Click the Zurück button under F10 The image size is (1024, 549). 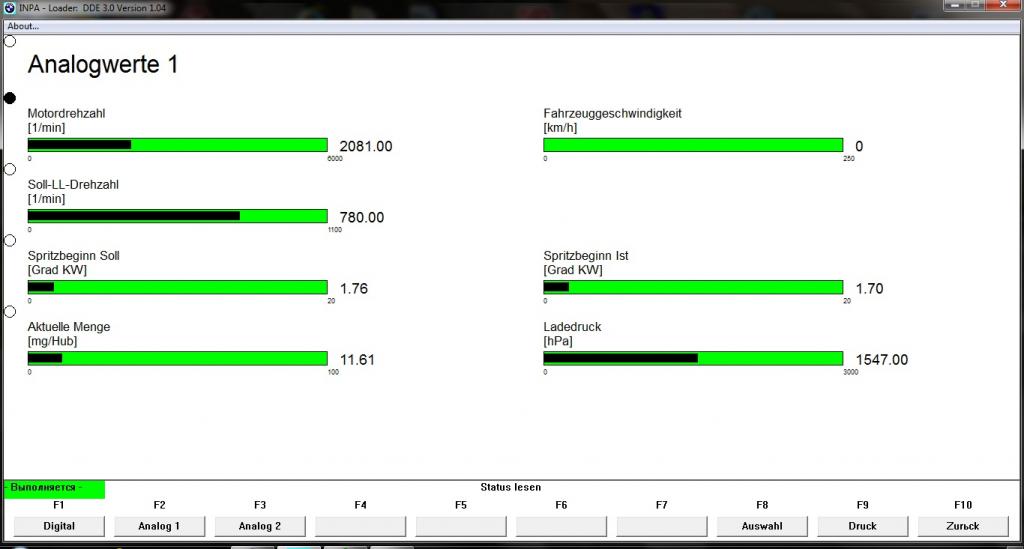(x=963, y=526)
